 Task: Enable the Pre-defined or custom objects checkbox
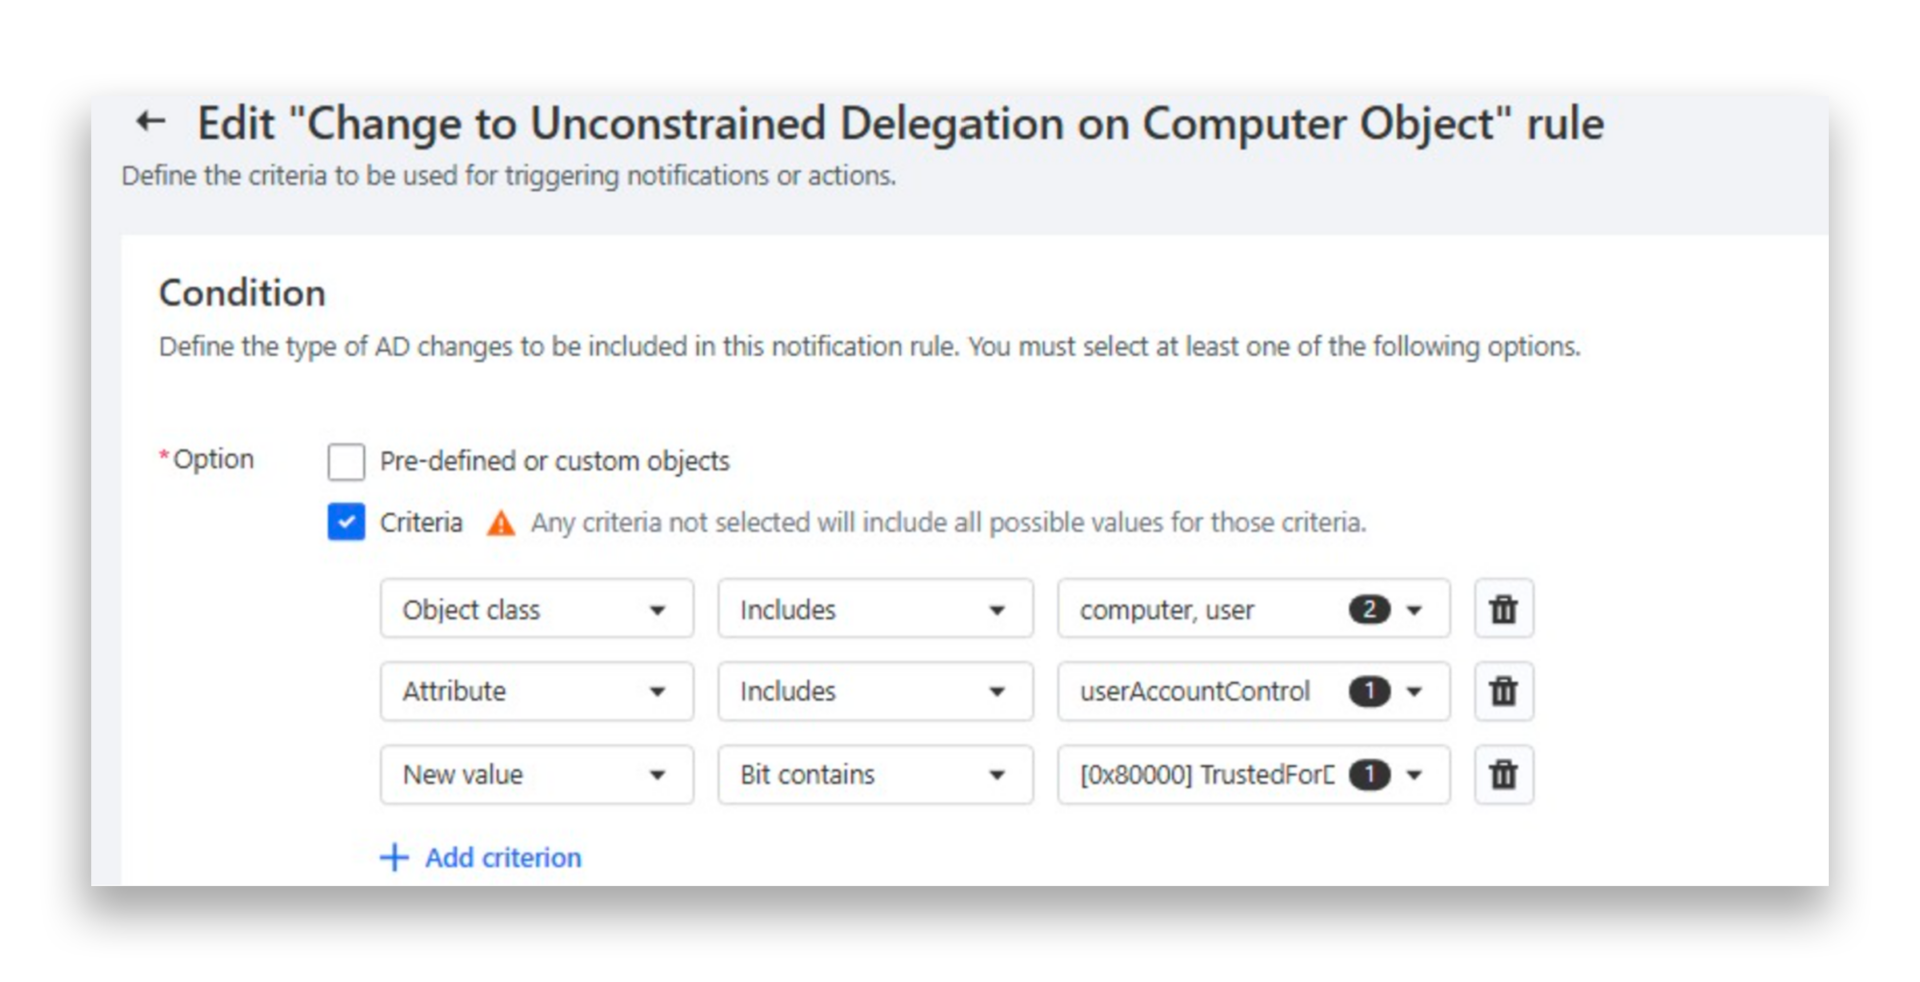click(x=345, y=461)
